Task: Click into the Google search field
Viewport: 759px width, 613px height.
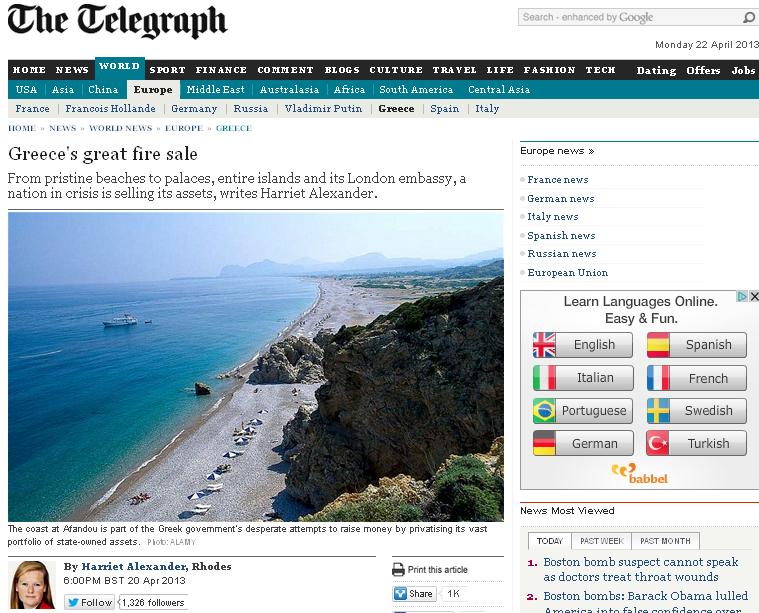Action: (x=629, y=17)
